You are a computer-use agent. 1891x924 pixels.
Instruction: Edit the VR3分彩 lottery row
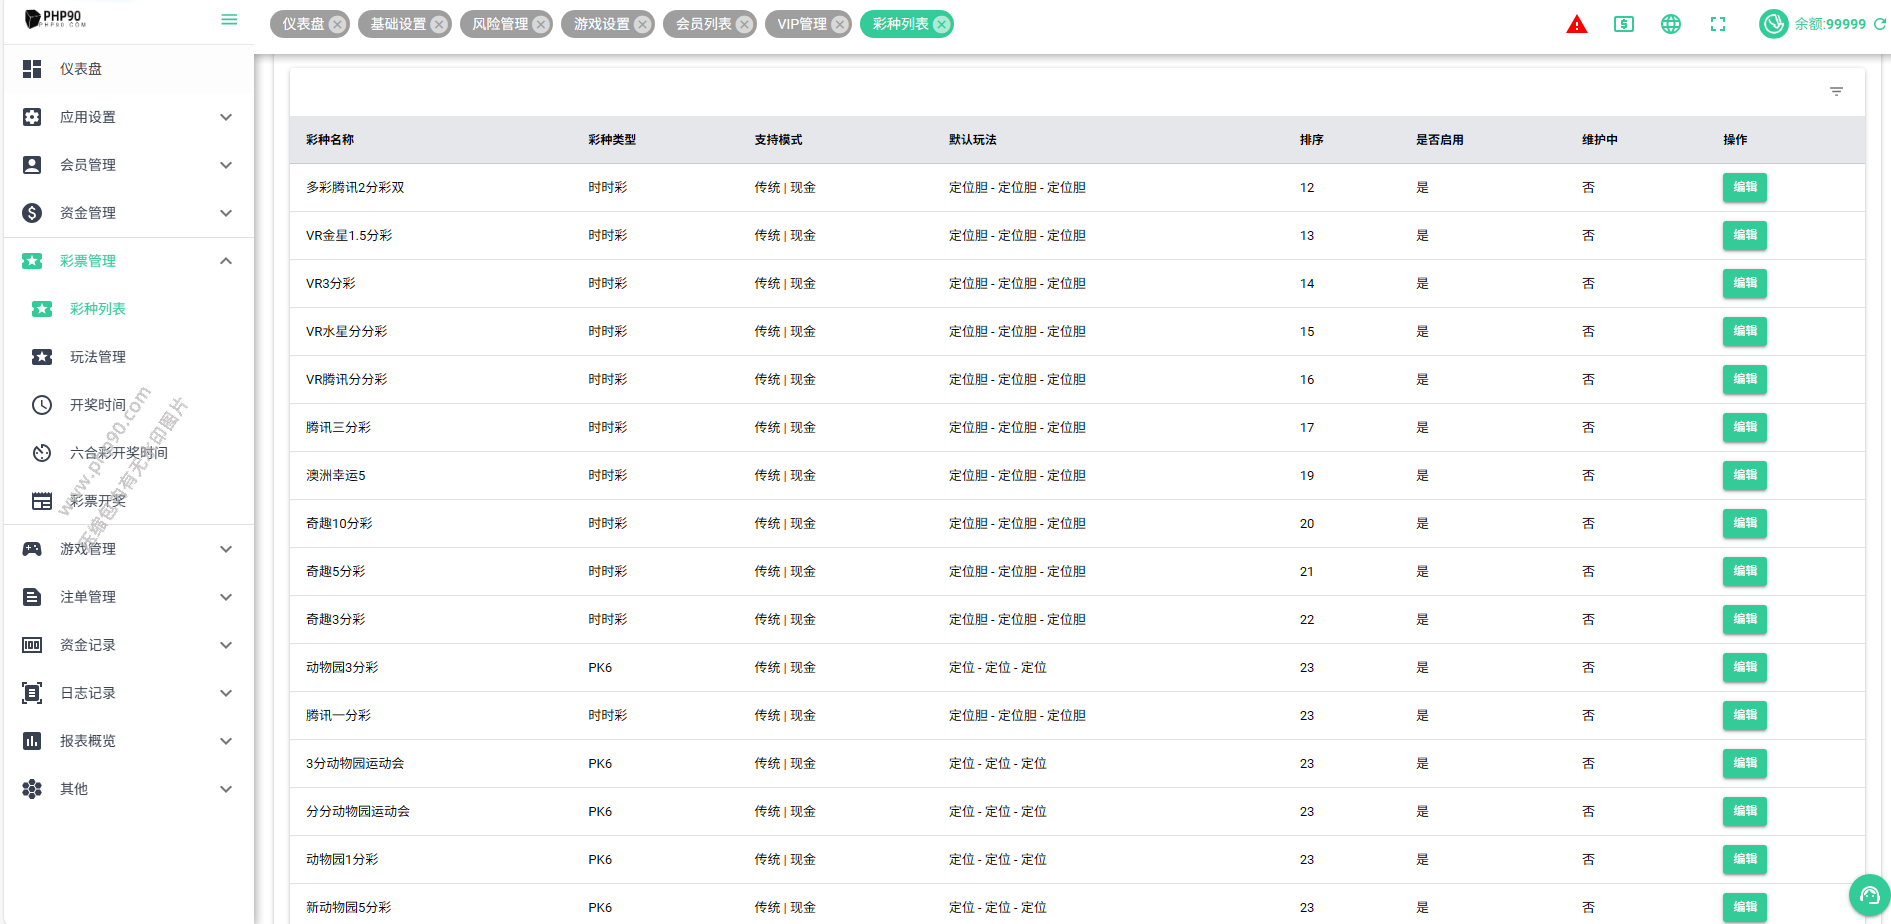tap(1744, 283)
